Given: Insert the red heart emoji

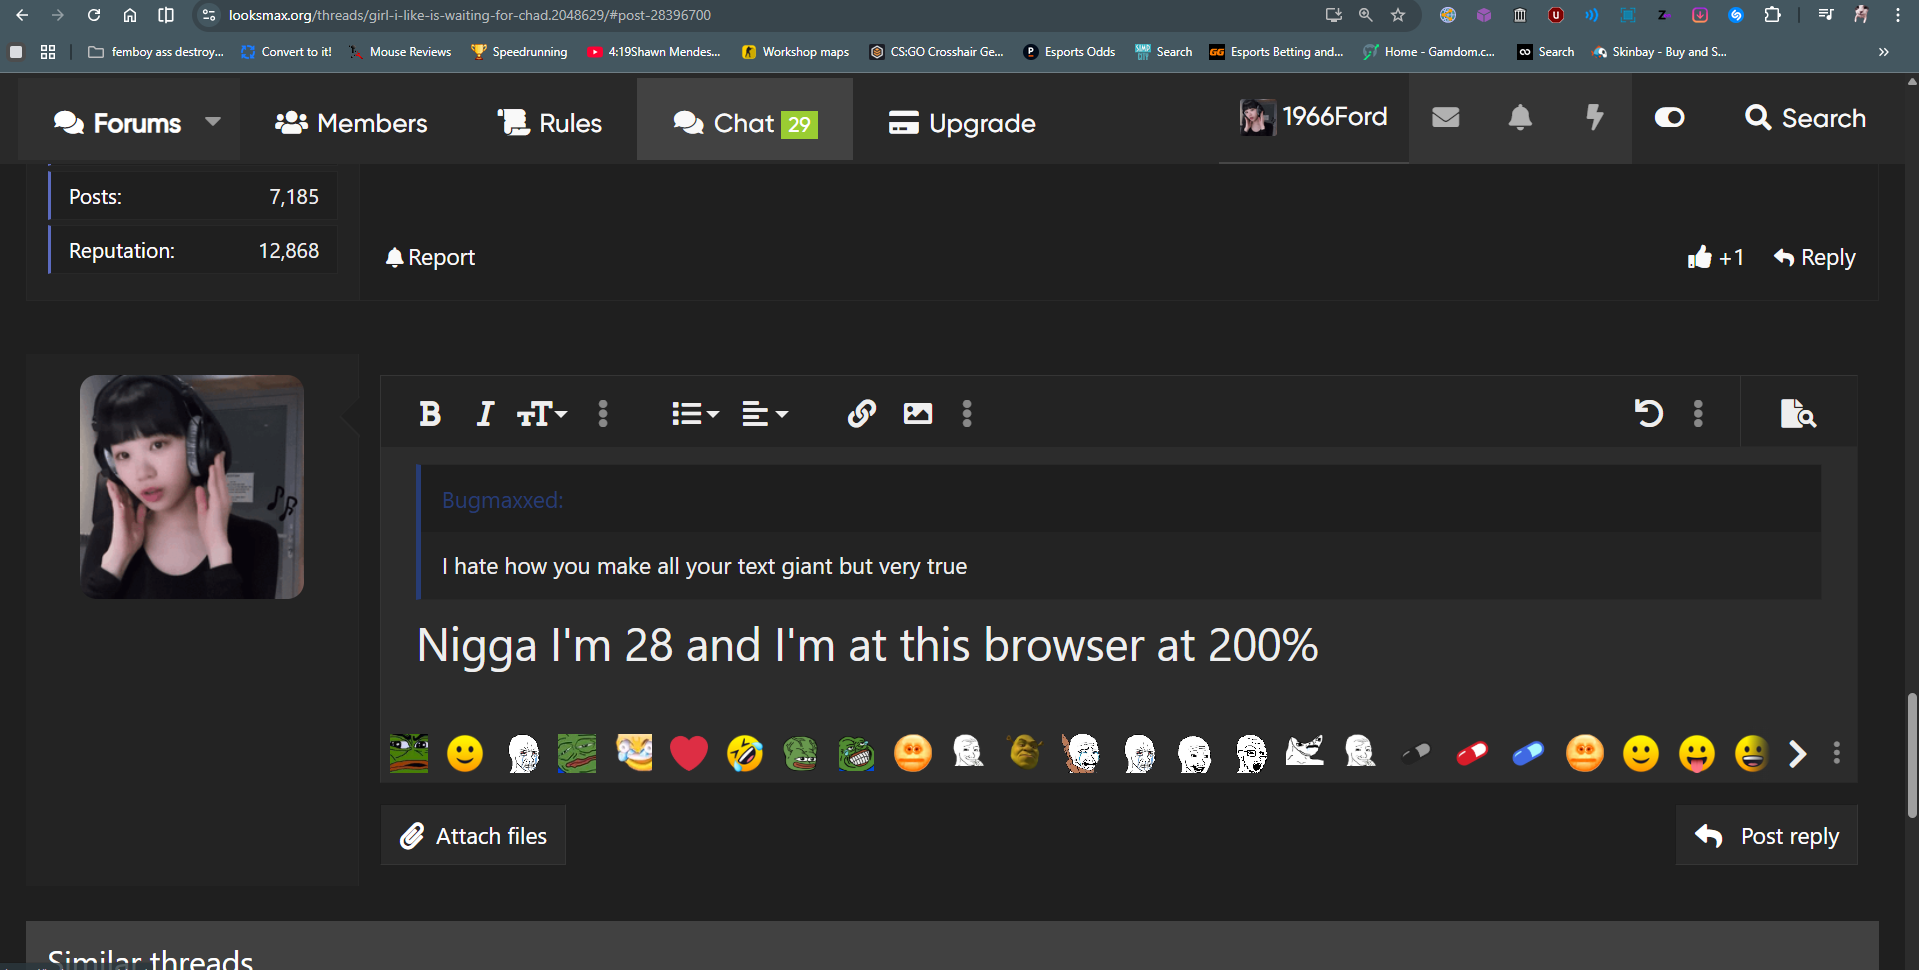Looking at the screenshot, I should (688, 753).
